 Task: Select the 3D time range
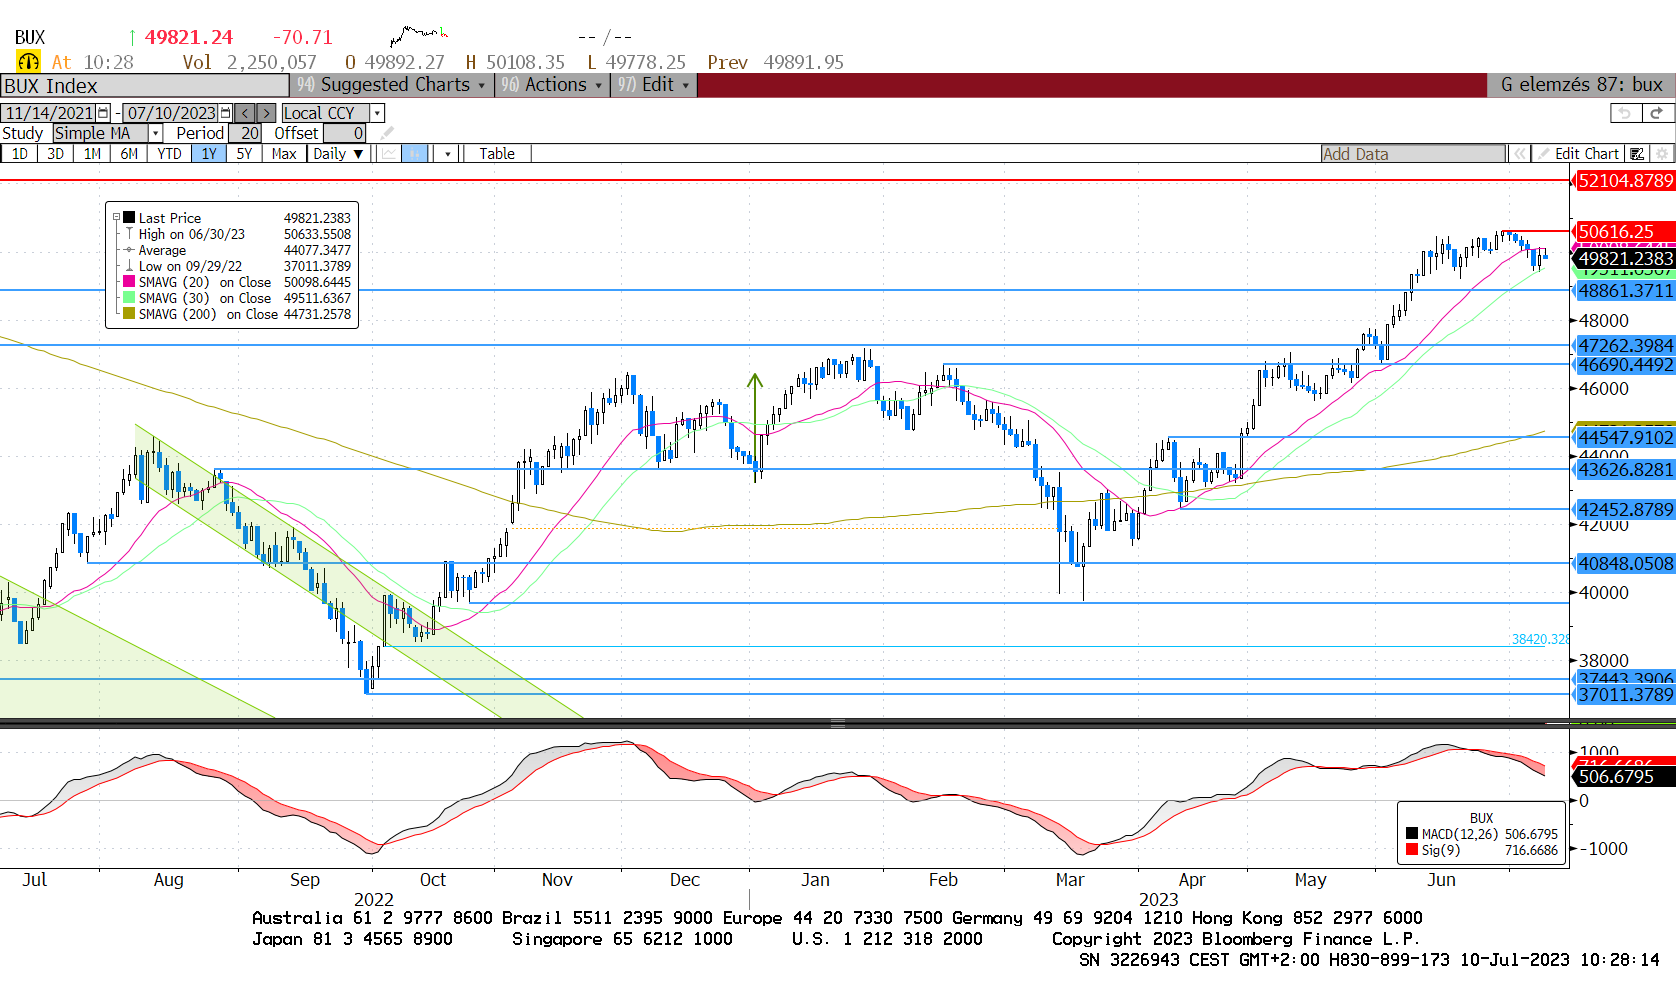(56, 153)
